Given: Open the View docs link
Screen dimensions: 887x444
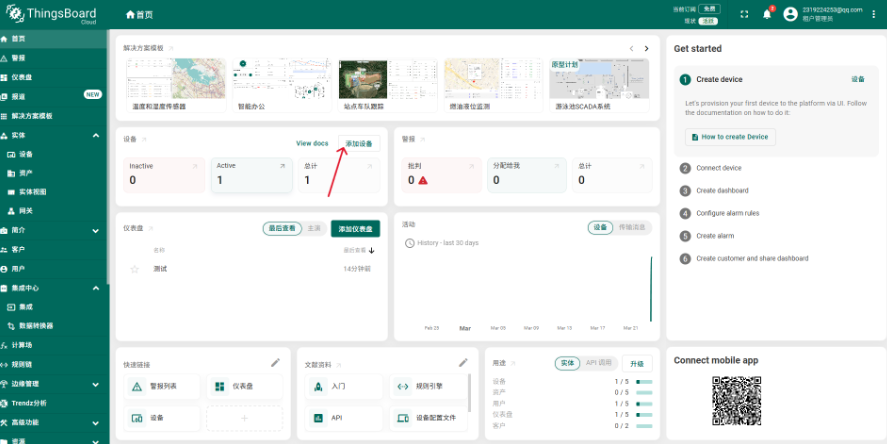Looking at the screenshot, I should click(x=312, y=144).
